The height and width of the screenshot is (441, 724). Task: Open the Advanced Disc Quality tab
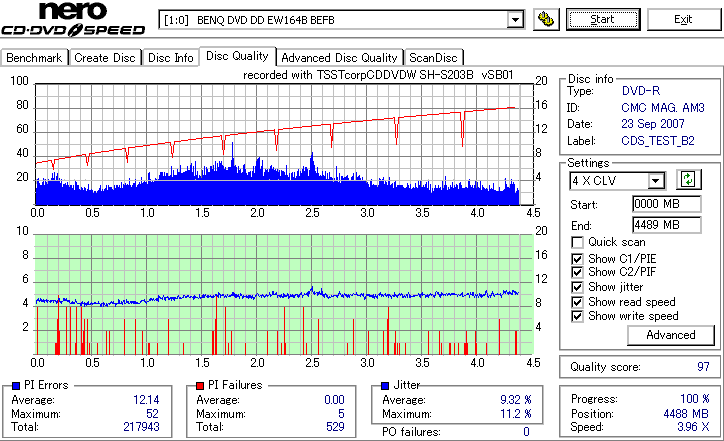[339, 58]
